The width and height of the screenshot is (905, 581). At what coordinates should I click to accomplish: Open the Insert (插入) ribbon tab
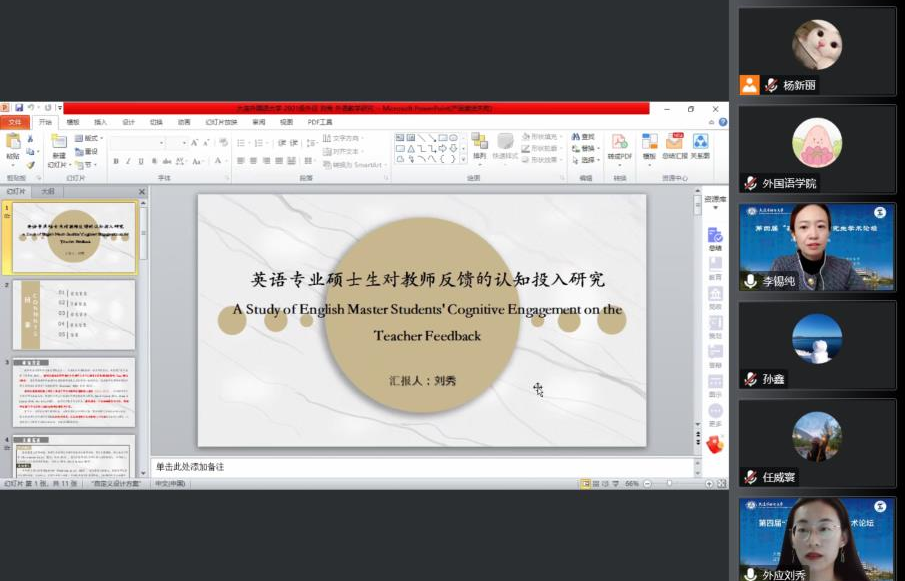click(100, 122)
